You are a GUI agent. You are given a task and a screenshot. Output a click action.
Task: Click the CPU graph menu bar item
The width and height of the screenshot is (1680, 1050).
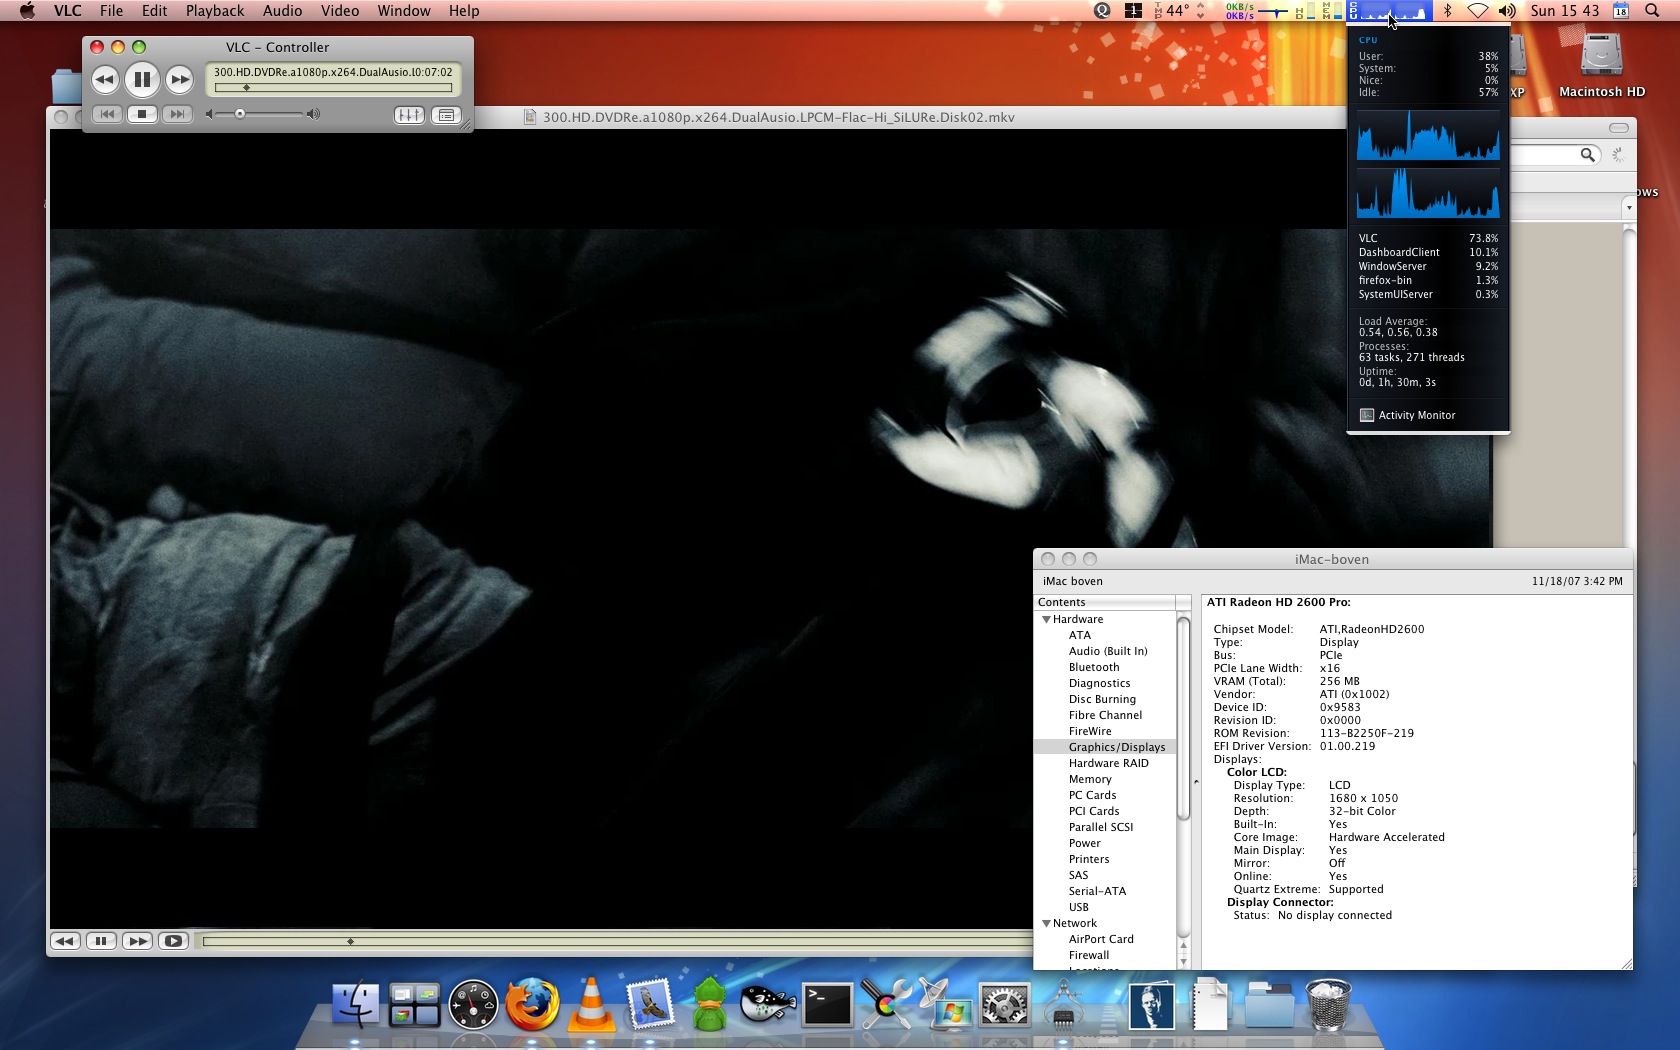coord(1389,11)
